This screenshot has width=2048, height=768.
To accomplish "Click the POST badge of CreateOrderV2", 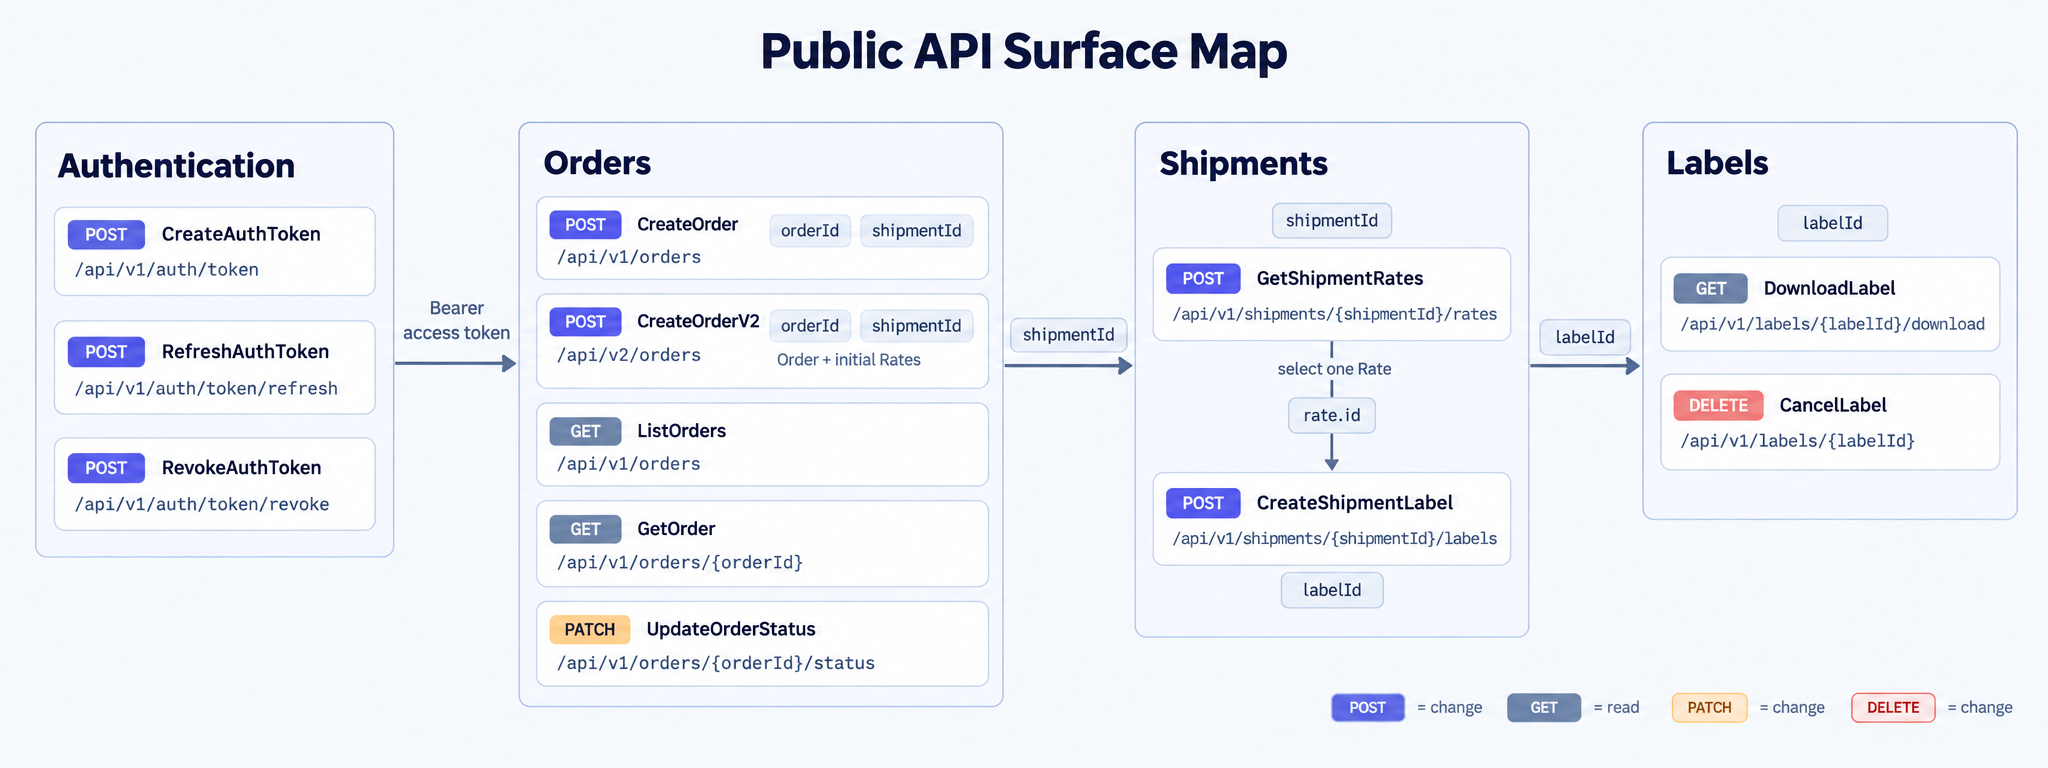I will click(x=585, y=322).
